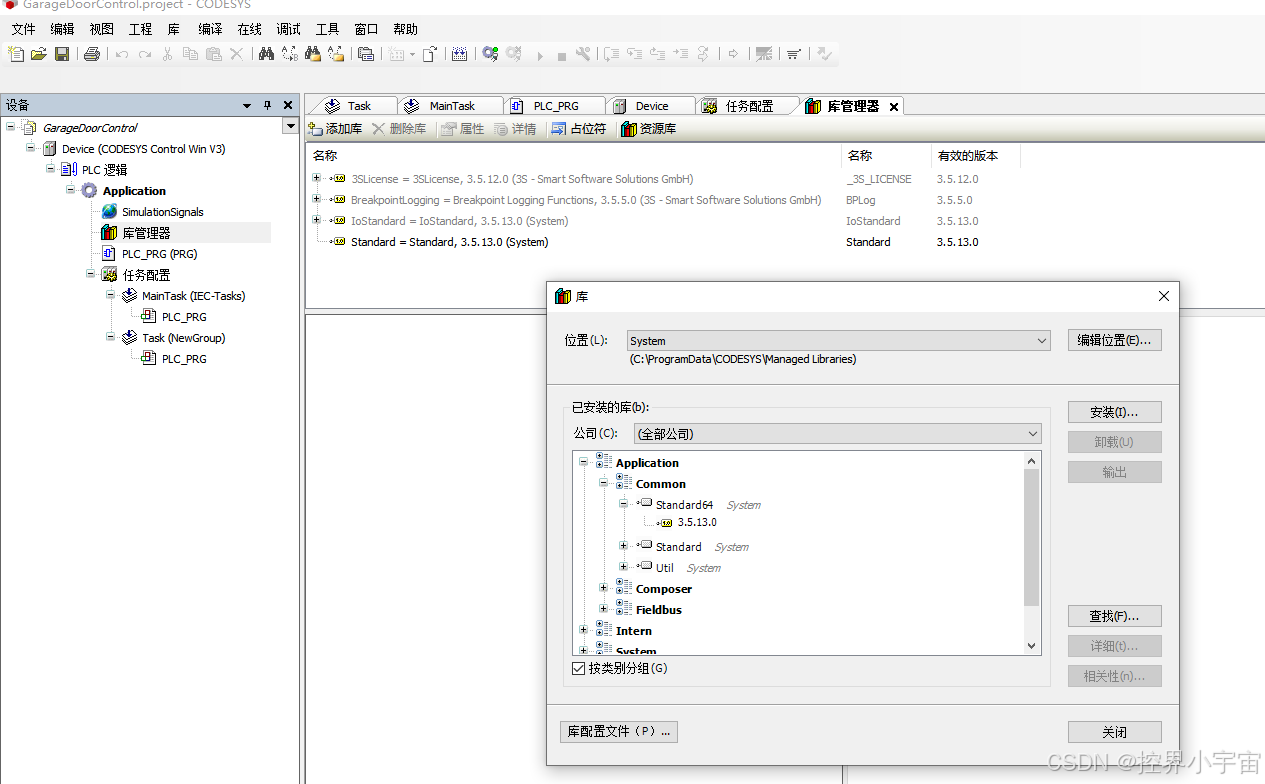Open the File menu
Image resolution: width=1265 pixels, height=784 pixels.
pos(23,29)
